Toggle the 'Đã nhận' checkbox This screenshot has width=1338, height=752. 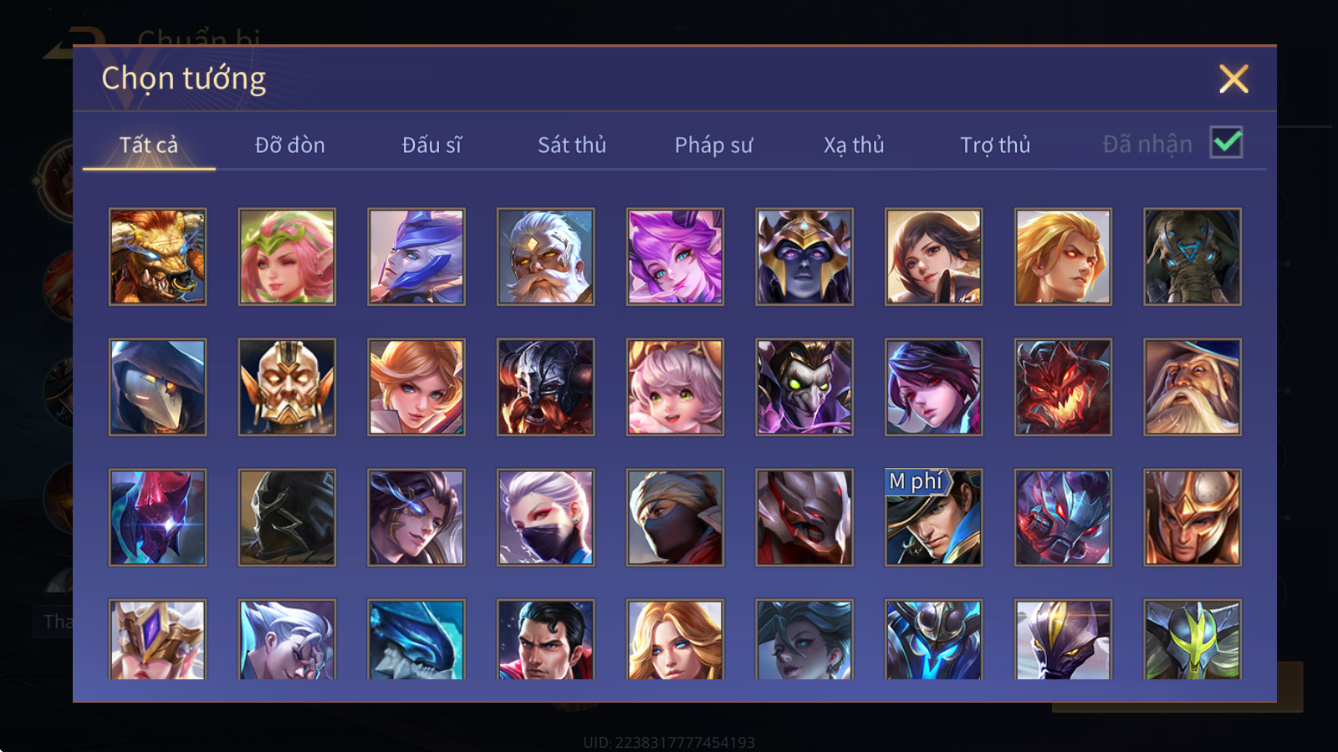[x=1227, y=143]
